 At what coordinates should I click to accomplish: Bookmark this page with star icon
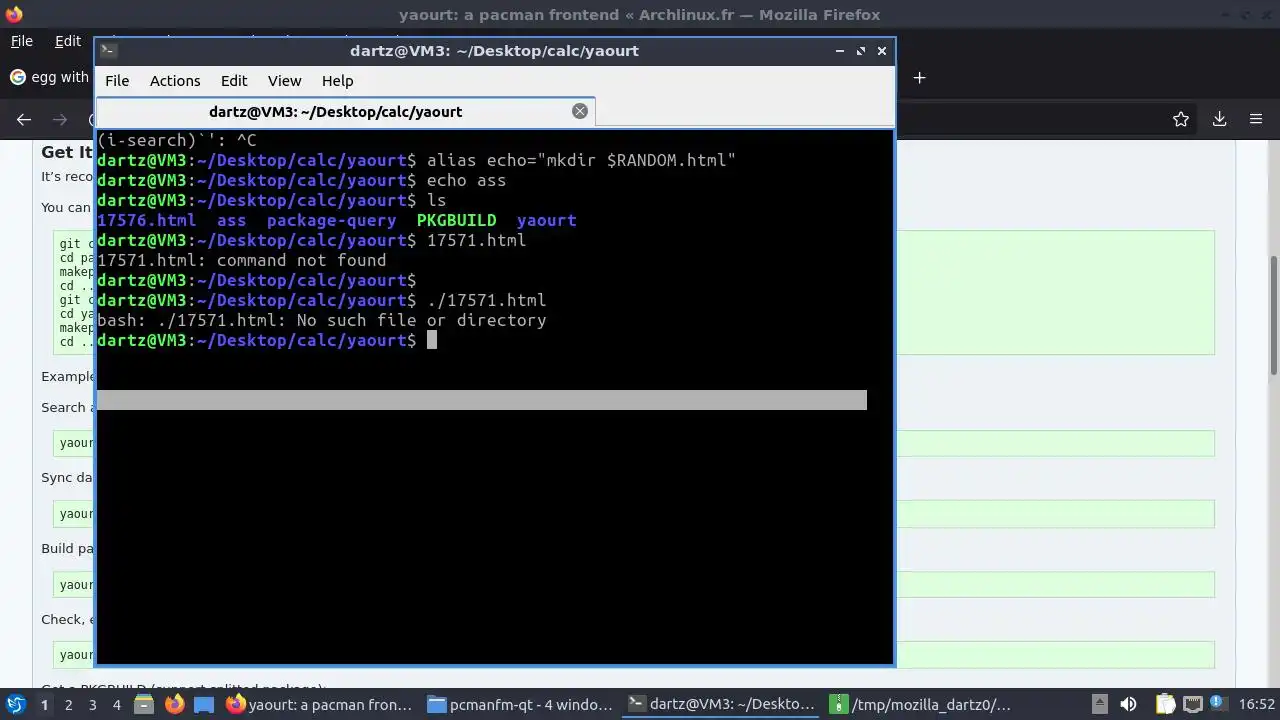point(1181,119)
